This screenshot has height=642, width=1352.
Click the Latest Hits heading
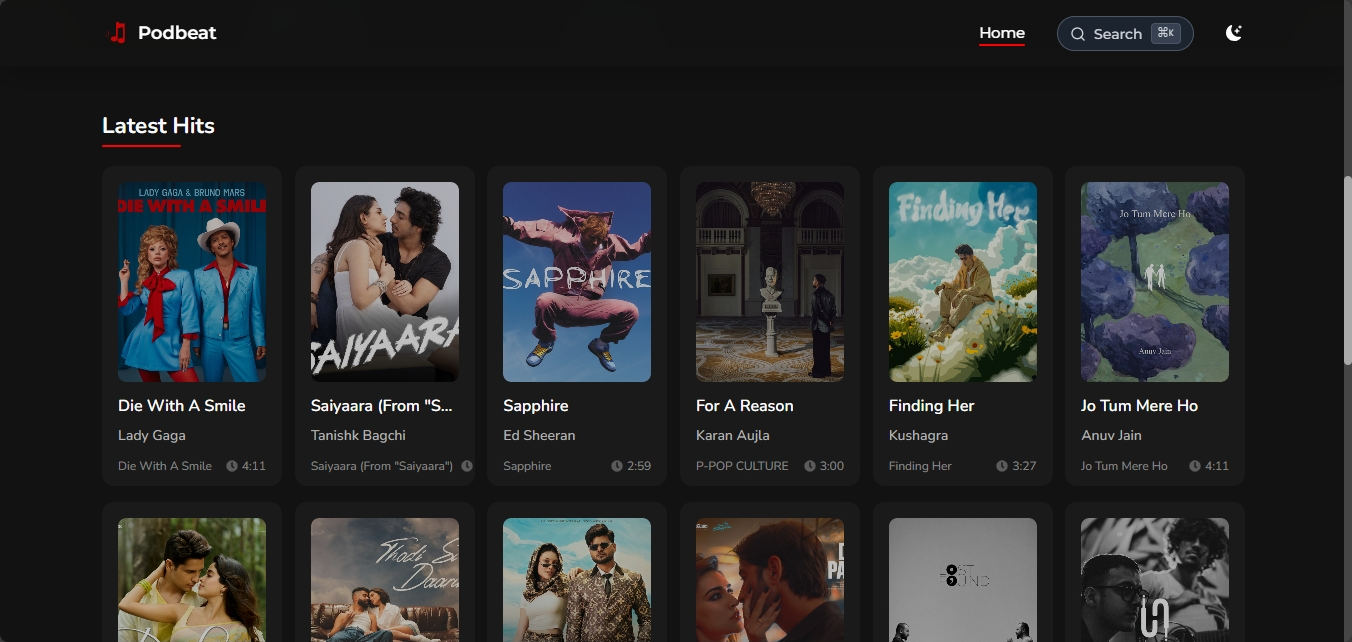158,126
